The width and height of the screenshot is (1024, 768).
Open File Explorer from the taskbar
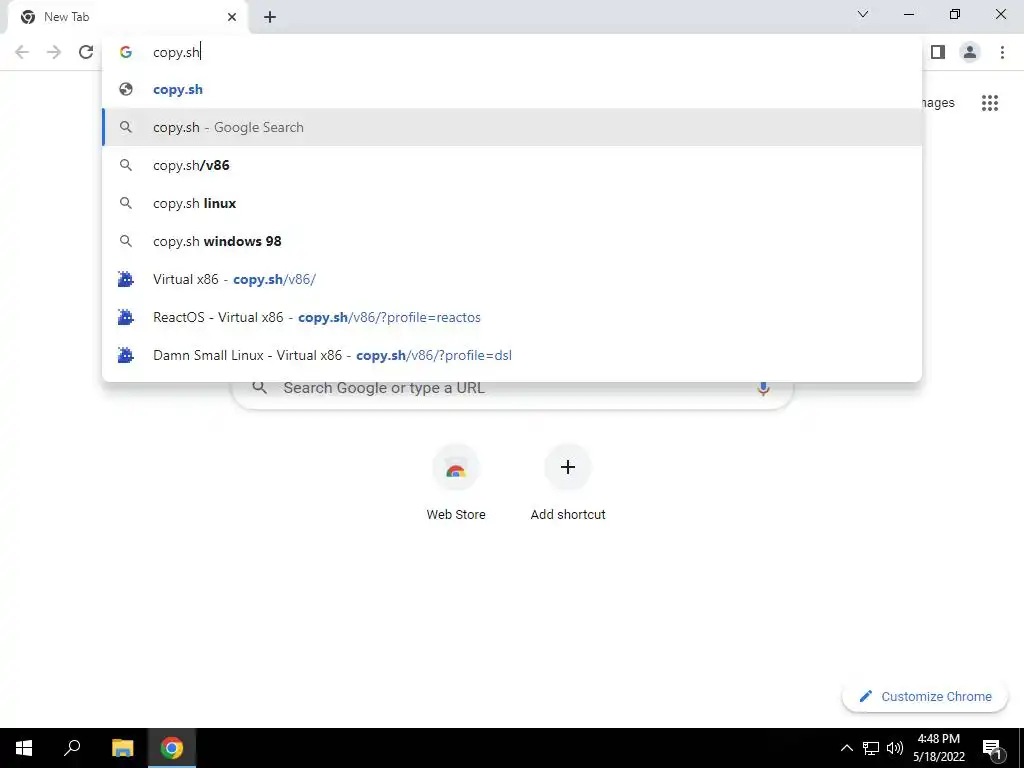click(x=122, y=748)
